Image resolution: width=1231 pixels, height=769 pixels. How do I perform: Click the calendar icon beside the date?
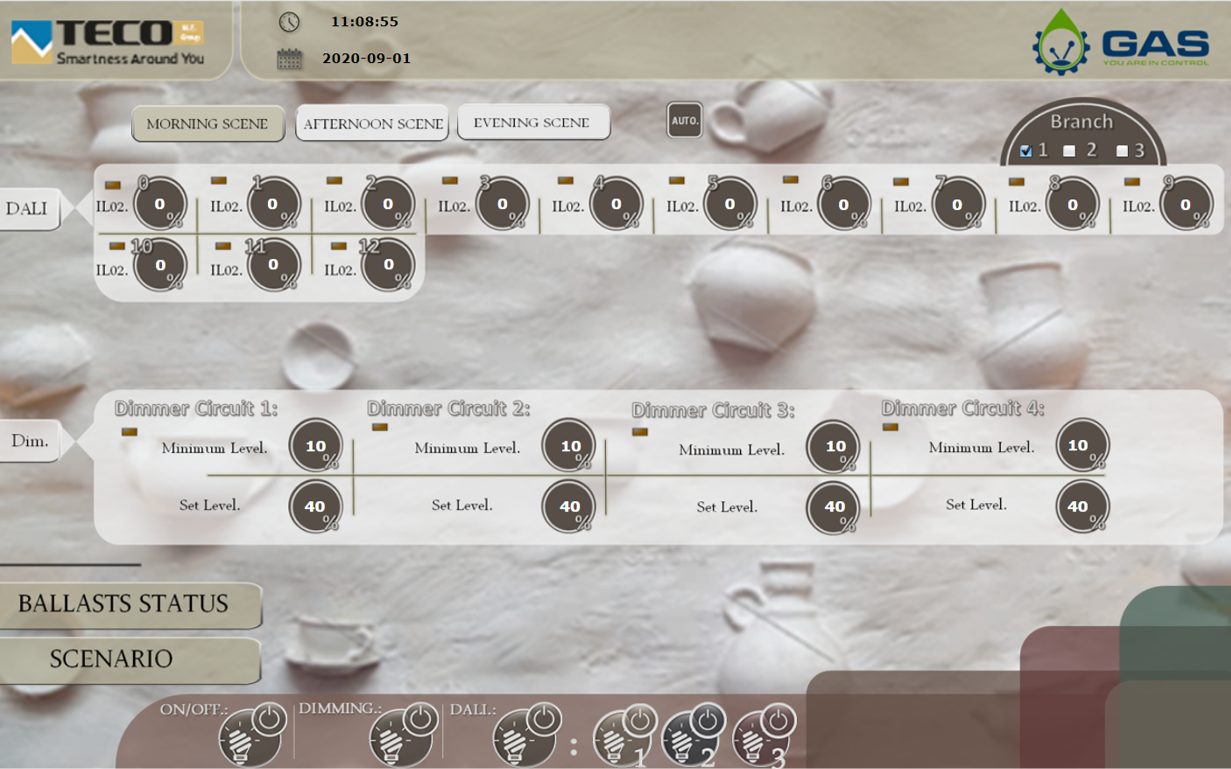click(x=289, y=59)
